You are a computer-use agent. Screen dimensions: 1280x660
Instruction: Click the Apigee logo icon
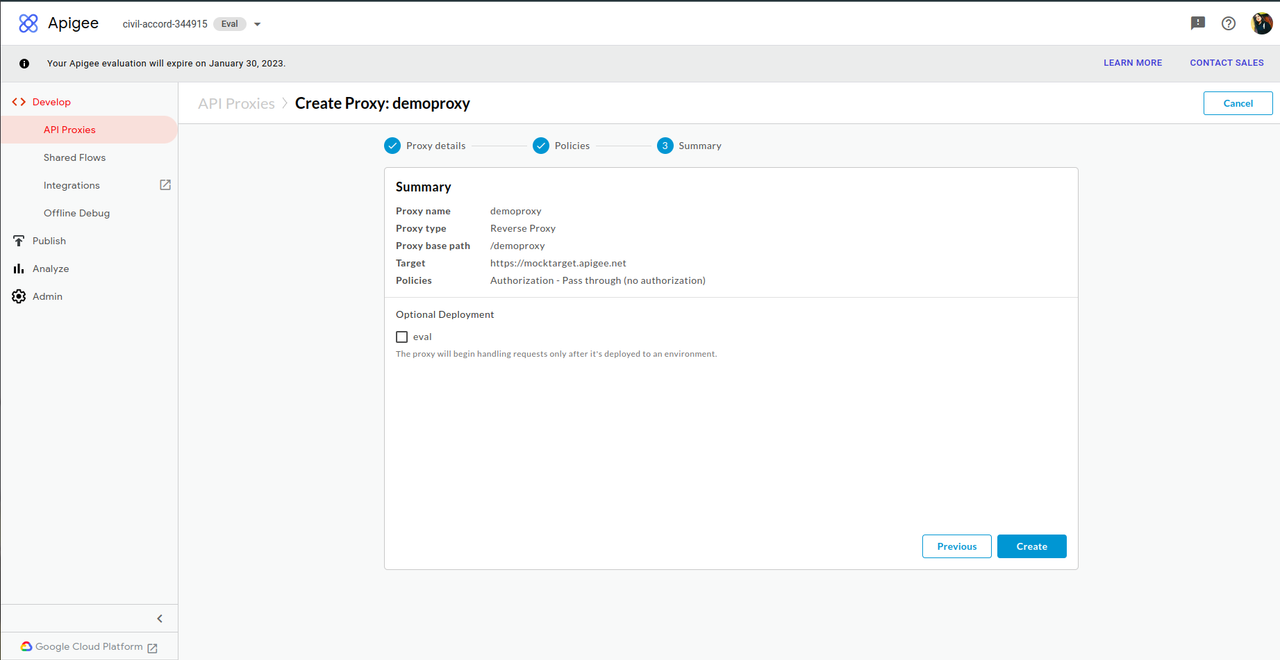(28, 23)
